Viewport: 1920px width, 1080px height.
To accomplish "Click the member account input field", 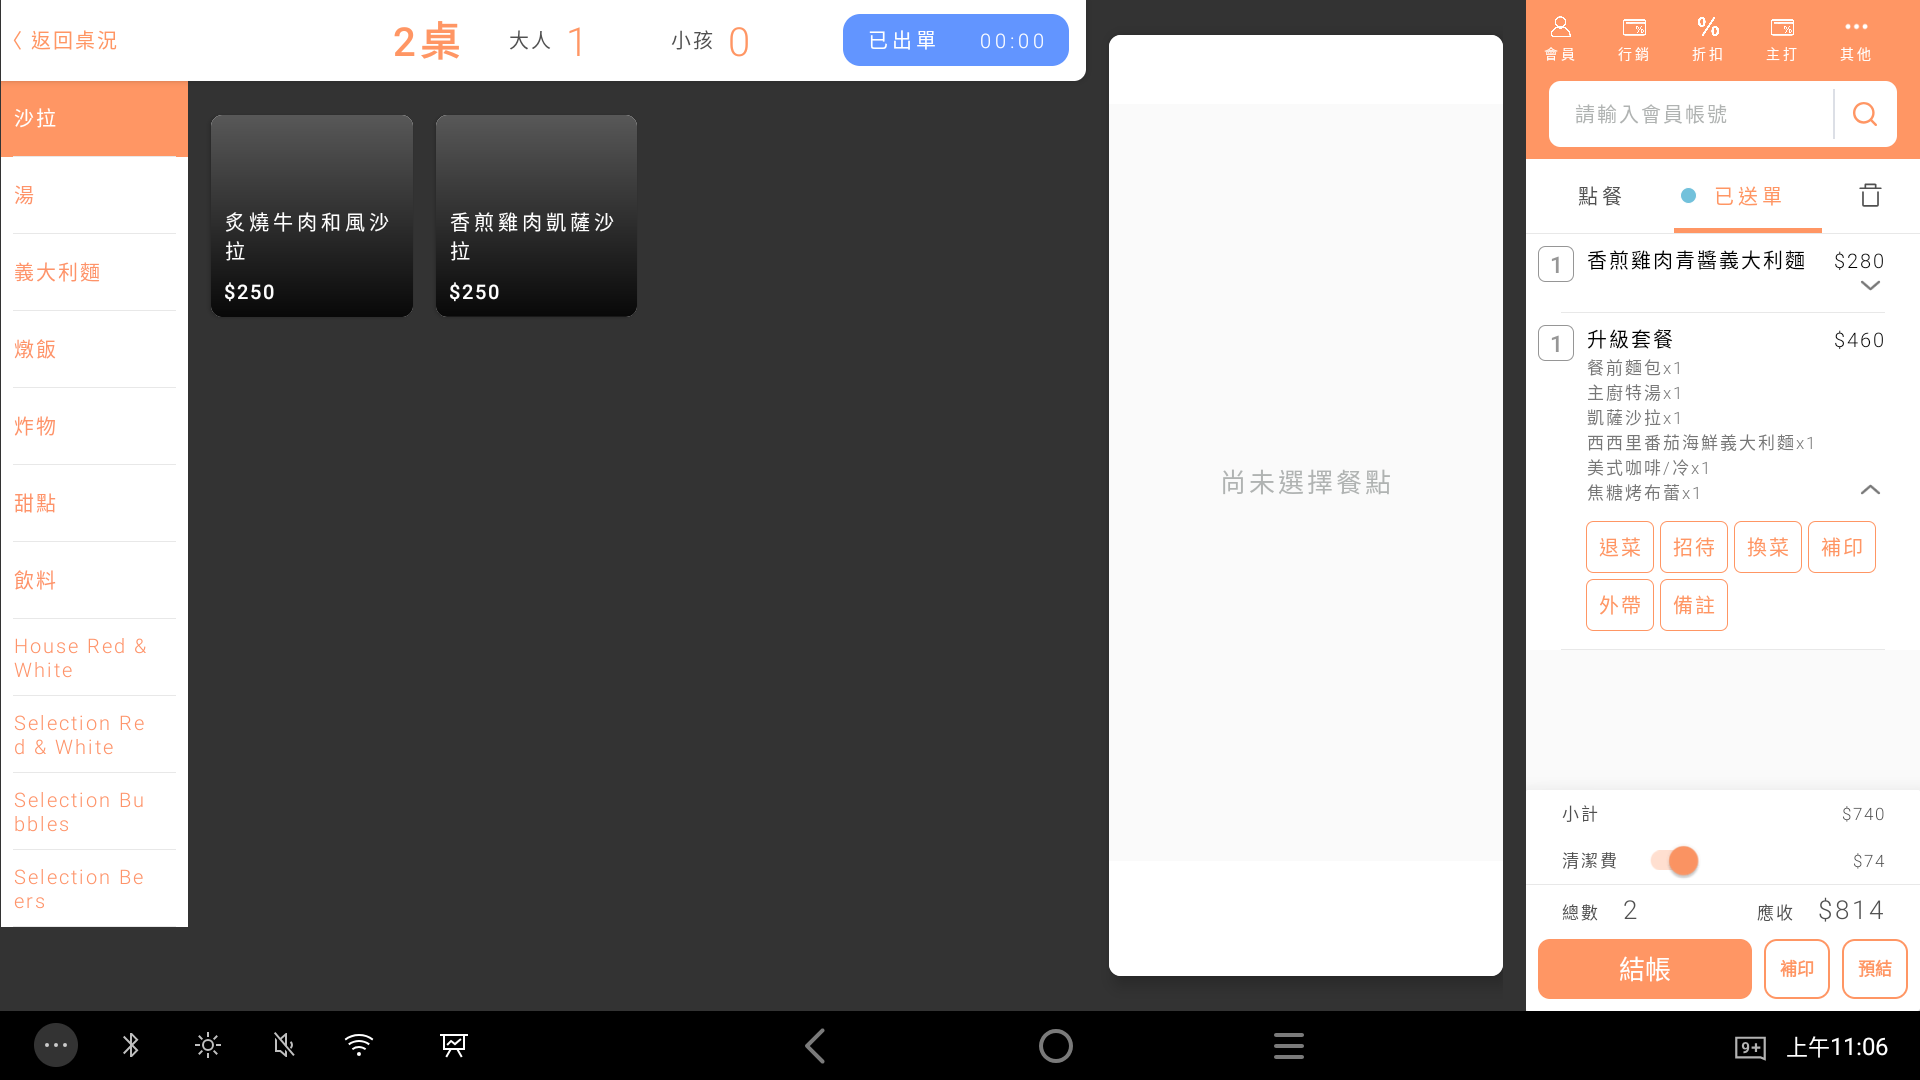I will click(1690, 114).
